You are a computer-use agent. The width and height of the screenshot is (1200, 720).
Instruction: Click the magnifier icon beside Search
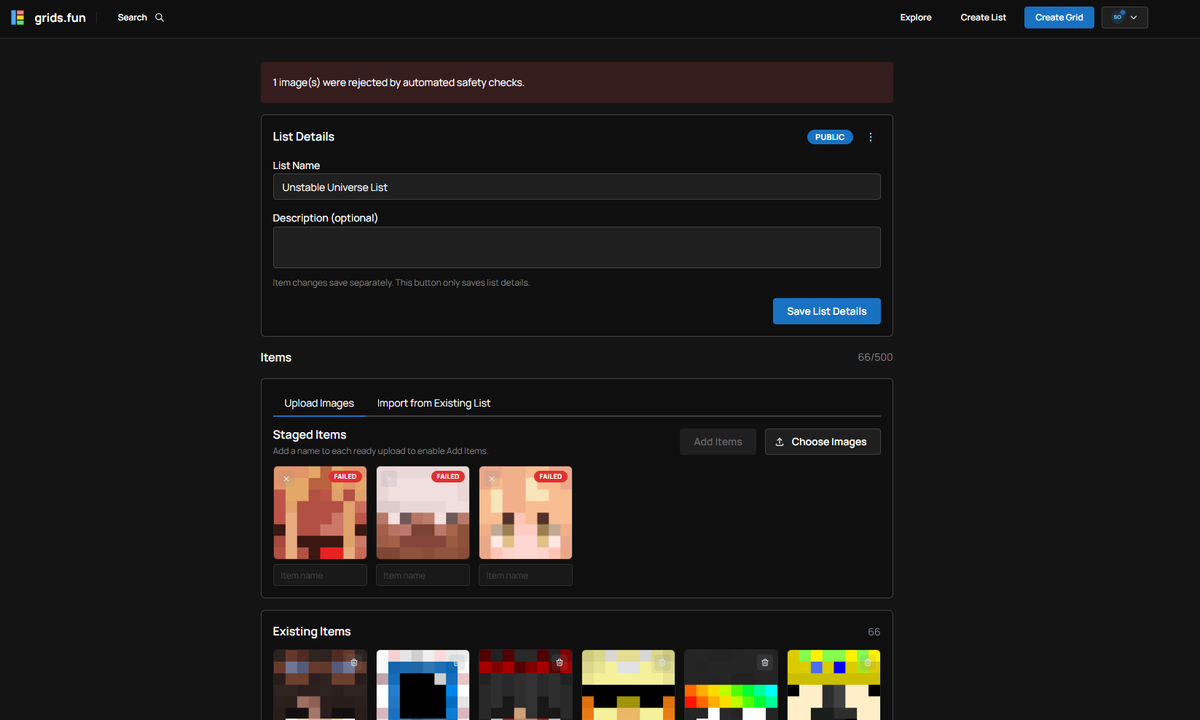(x=160, y=18)
